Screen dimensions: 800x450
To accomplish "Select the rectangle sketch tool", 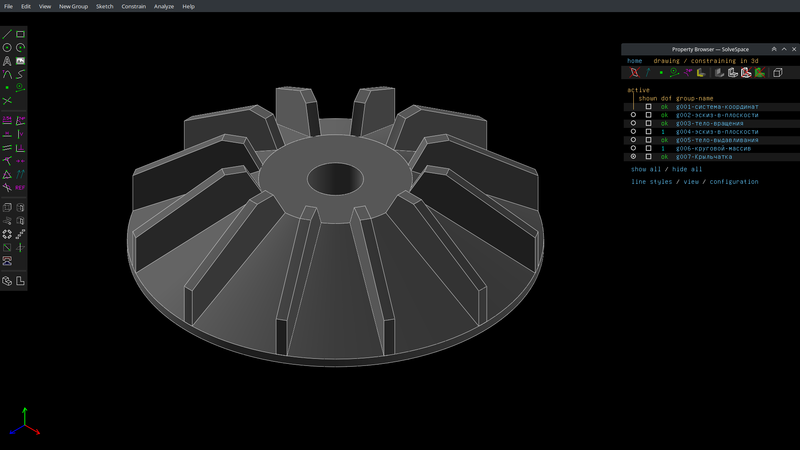I will (x=21, y=34).
